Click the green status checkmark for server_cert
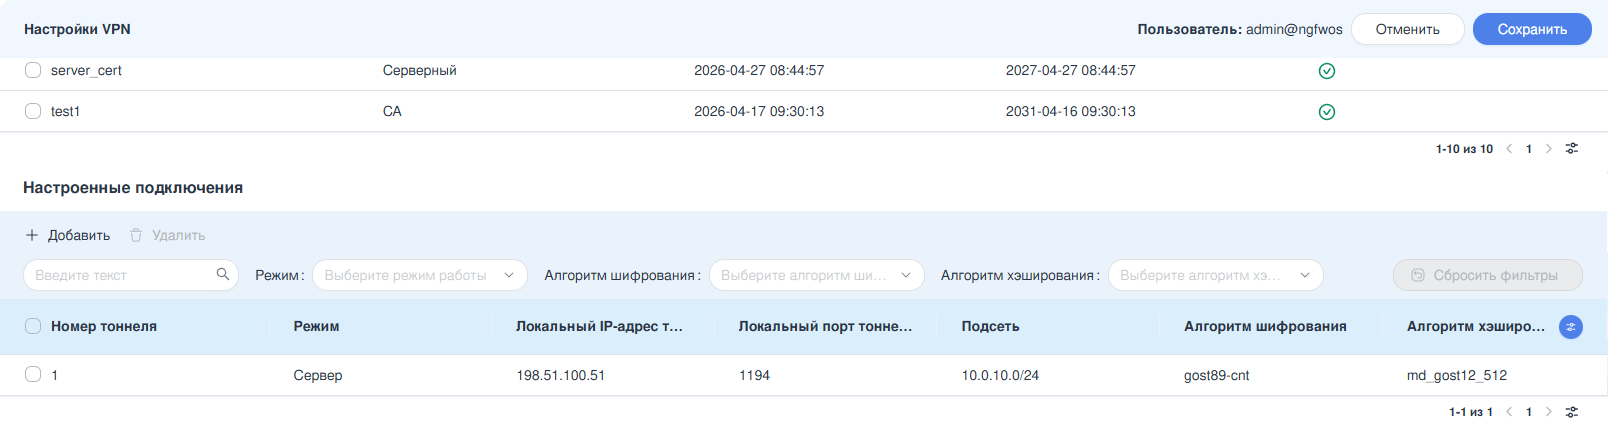Screen dimensions: 1608x424 tap(1327, 71)
